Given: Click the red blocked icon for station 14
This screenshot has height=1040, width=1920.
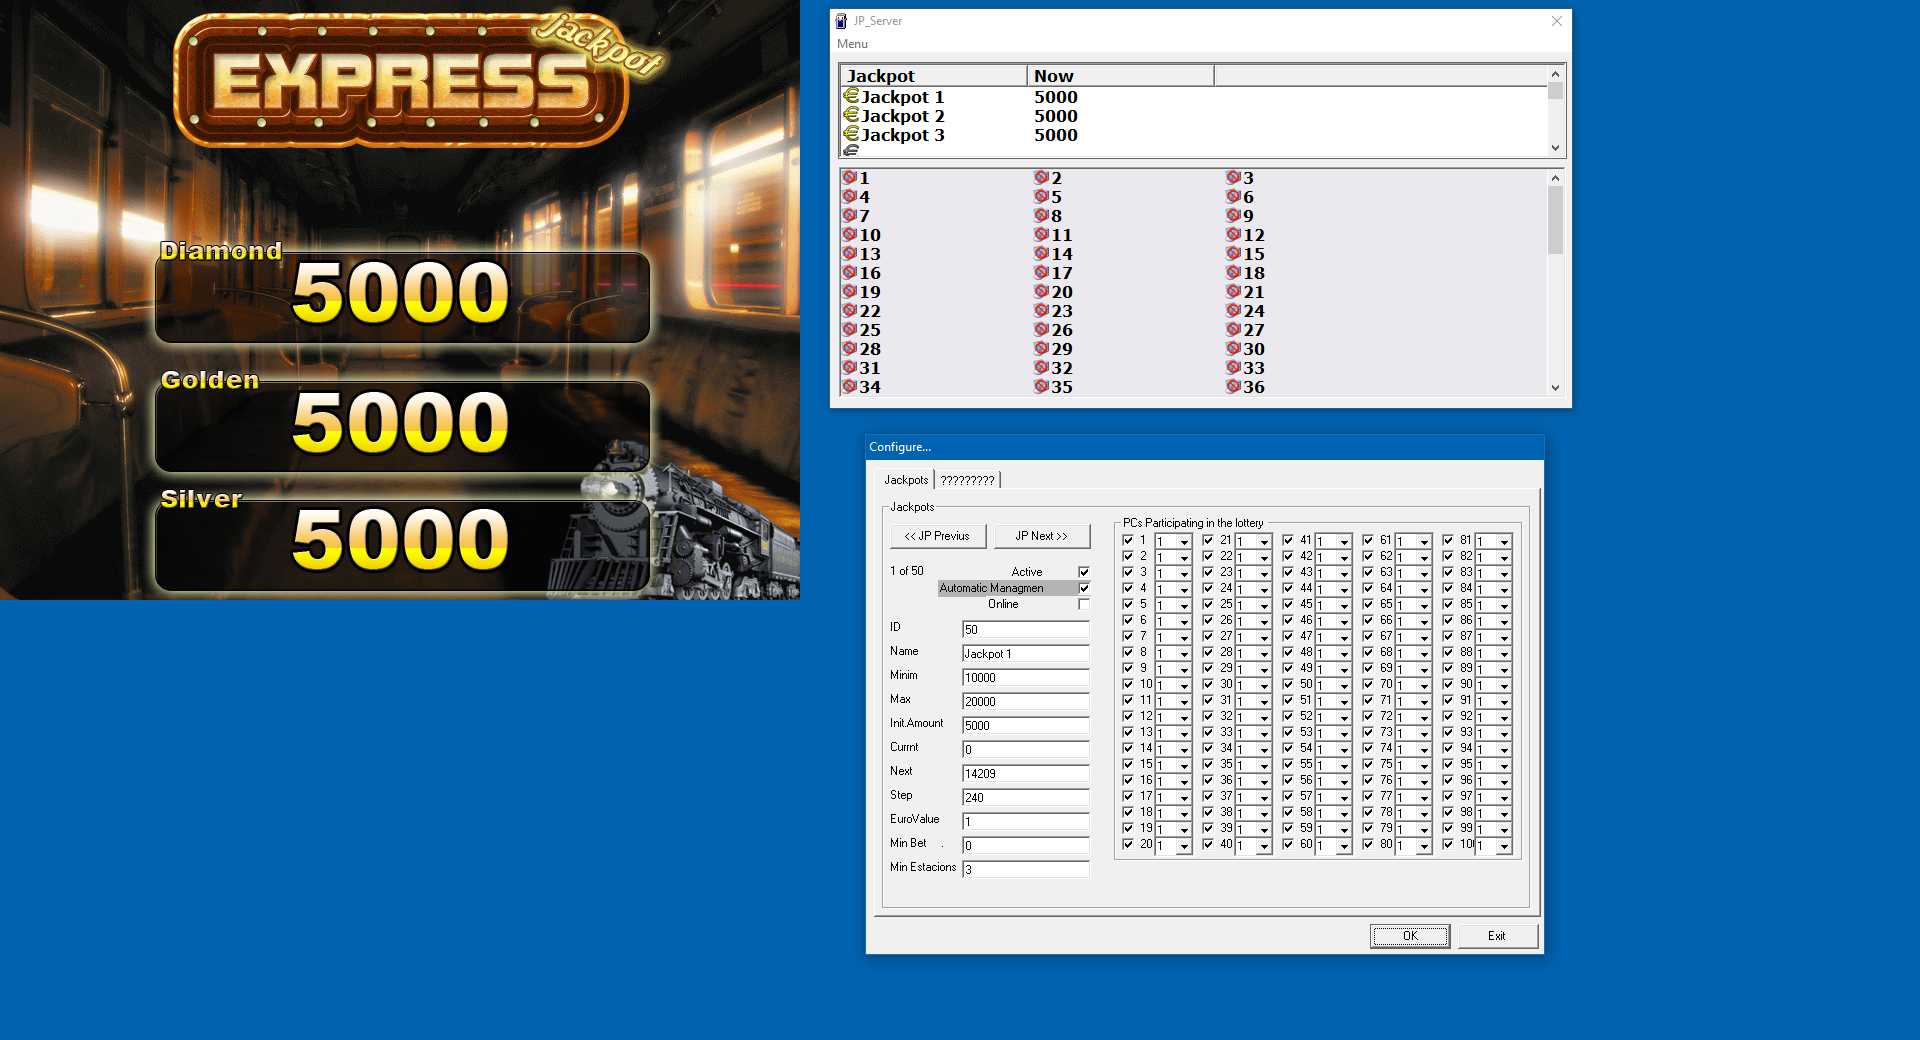Looking at the screenshot, I should (1041, 253).
